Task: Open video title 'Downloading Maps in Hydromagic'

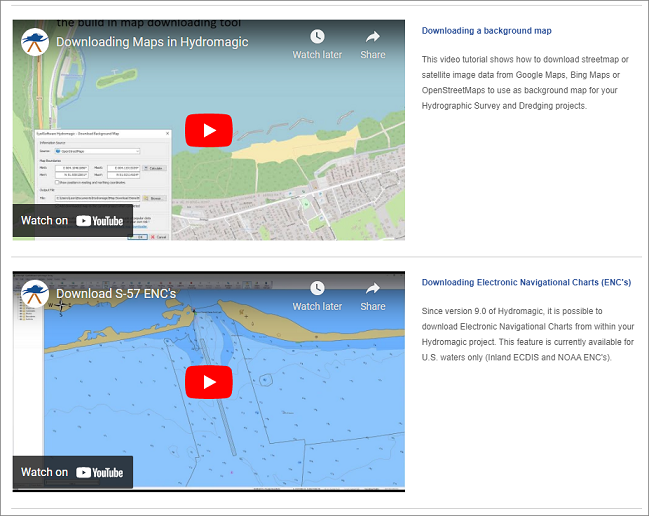Action: pyautogui.click(x=152, y=42)
